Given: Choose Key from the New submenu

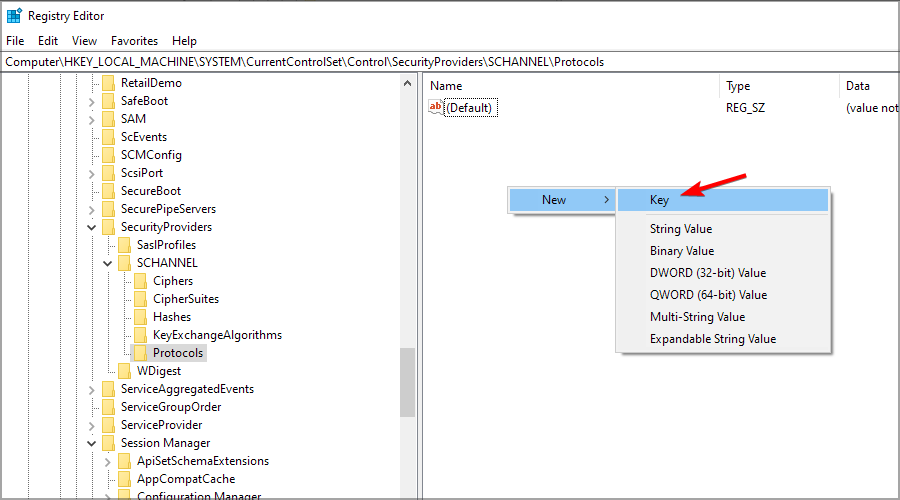Looking at the screenshot, I should click(723, 200).
